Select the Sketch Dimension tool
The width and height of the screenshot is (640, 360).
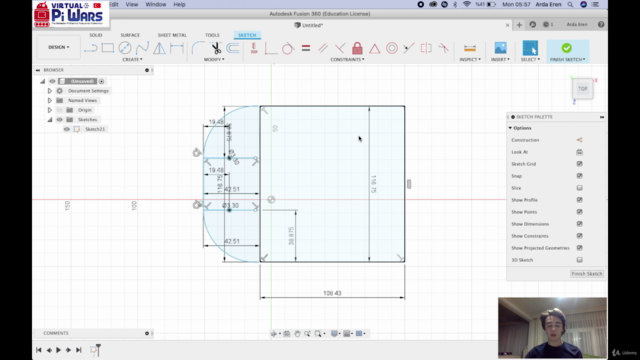(x=177, y=48)
